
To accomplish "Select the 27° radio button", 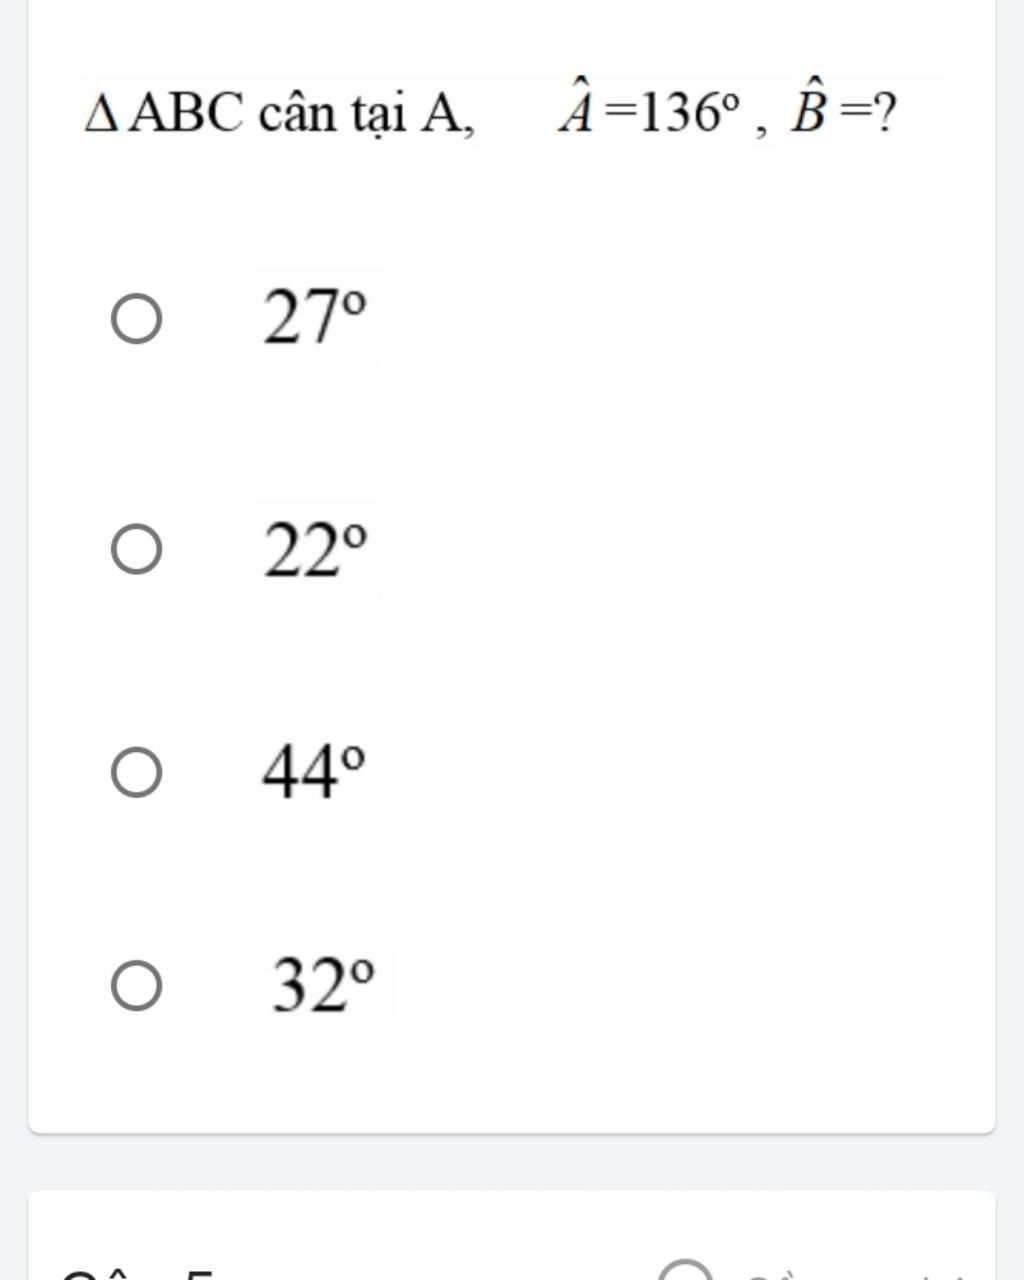I will coord(135,319).
